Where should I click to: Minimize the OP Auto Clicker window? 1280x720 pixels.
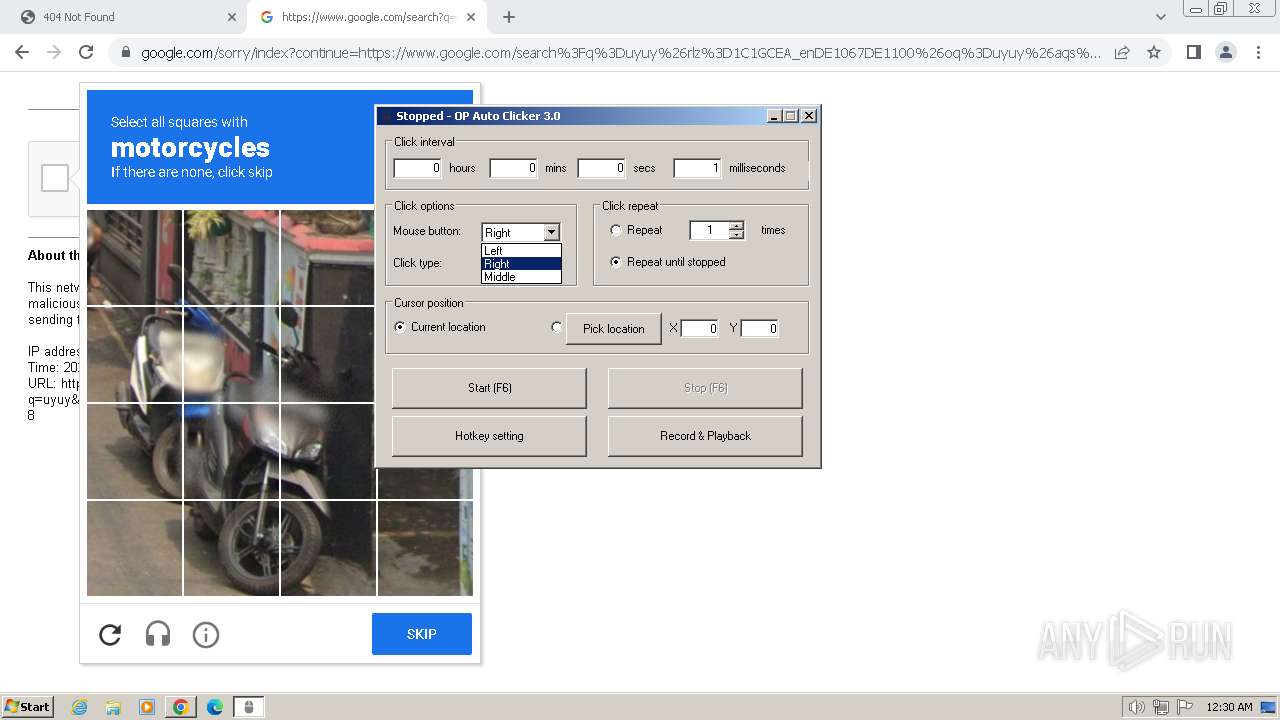click(x=774, y=116)
